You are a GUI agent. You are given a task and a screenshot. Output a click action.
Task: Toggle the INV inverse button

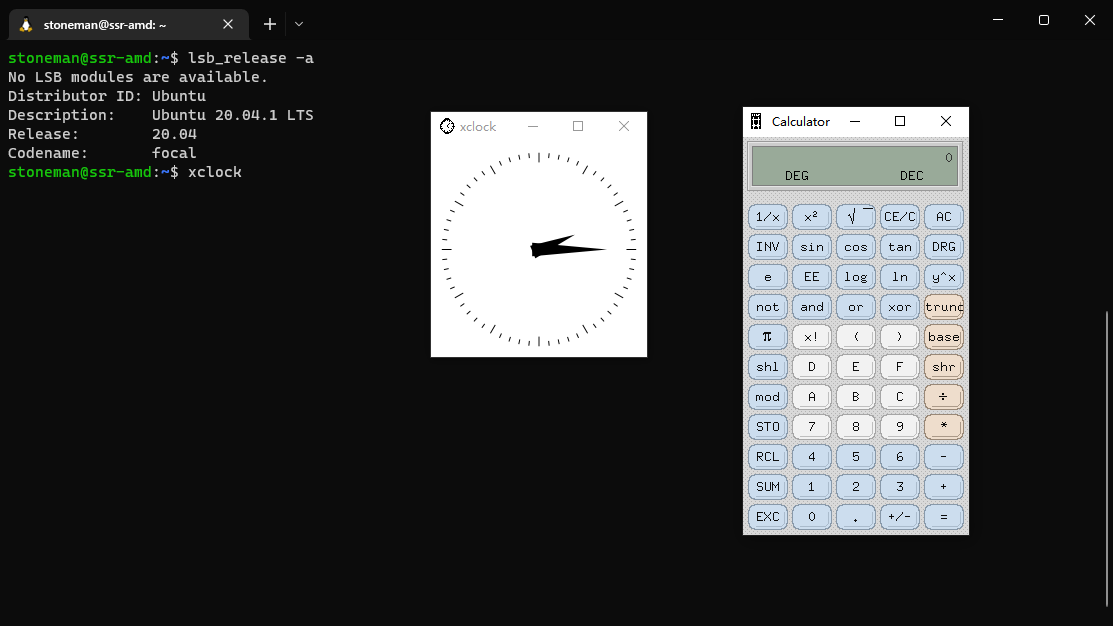(767, 247)
